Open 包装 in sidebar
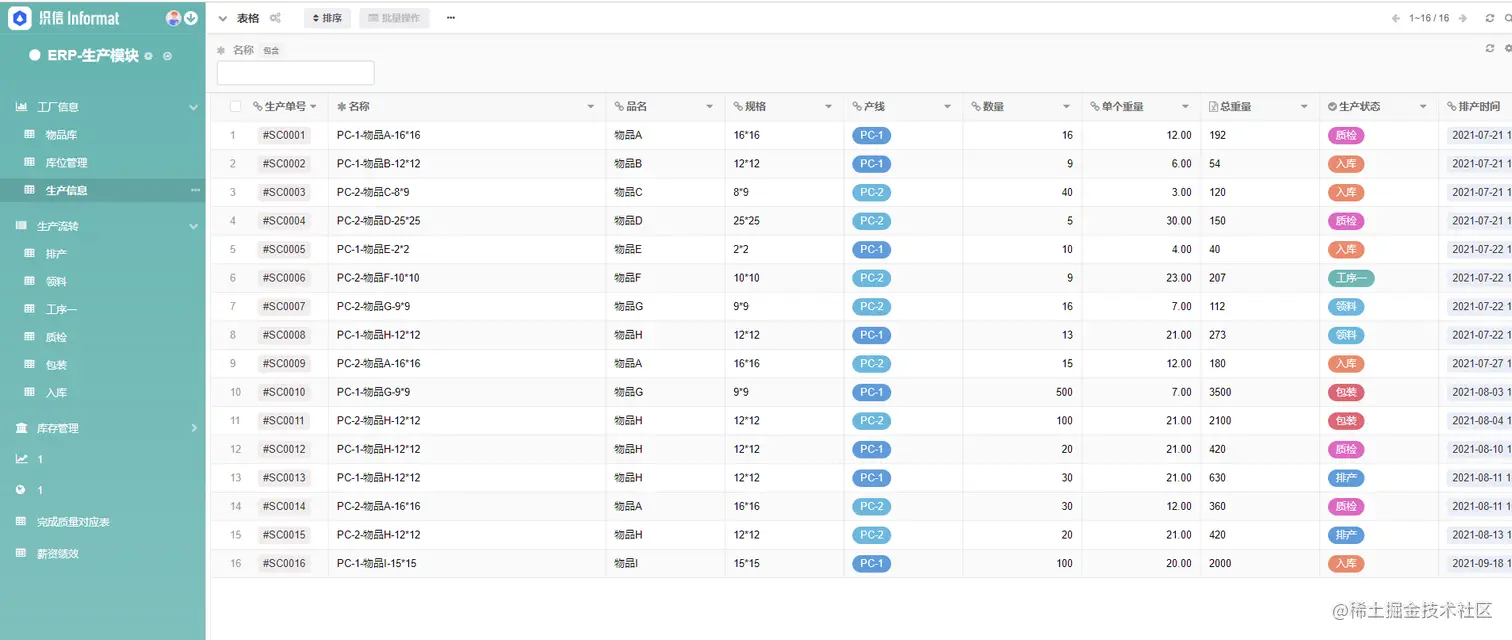1512x640 pixels. pyautogui.click(x=55, y=365)
